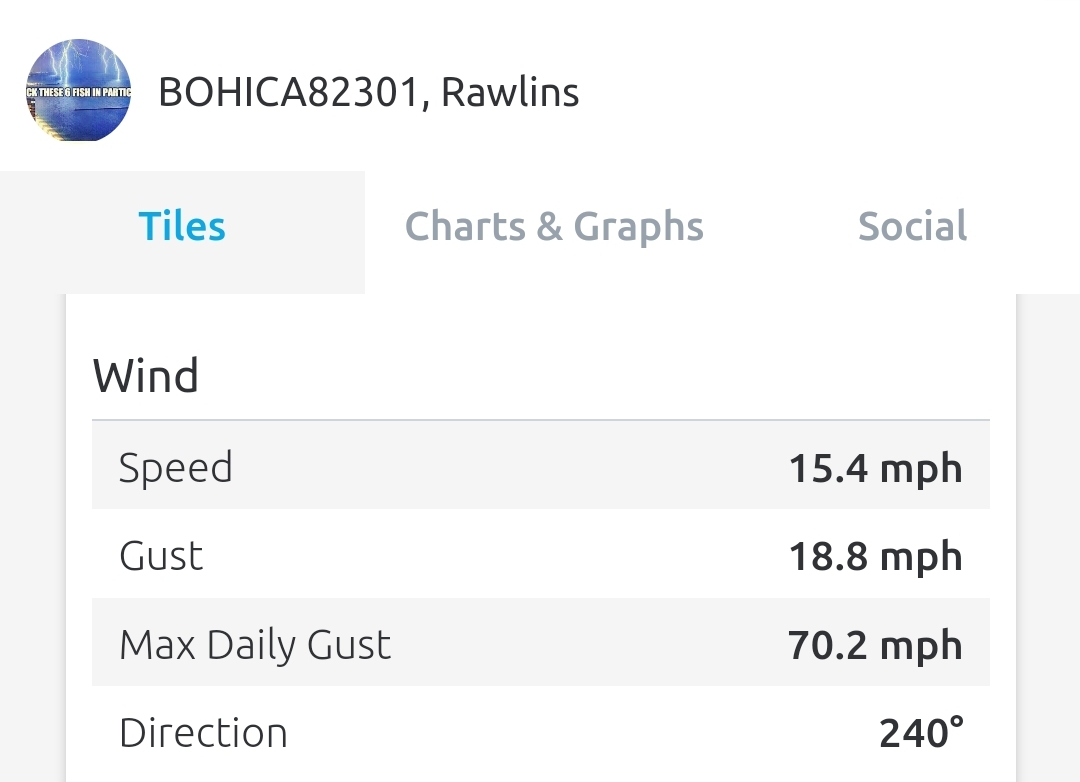Select the Speed label in Wind tile
Viewport: 1080px width, 782px height.
coord(176,468)
